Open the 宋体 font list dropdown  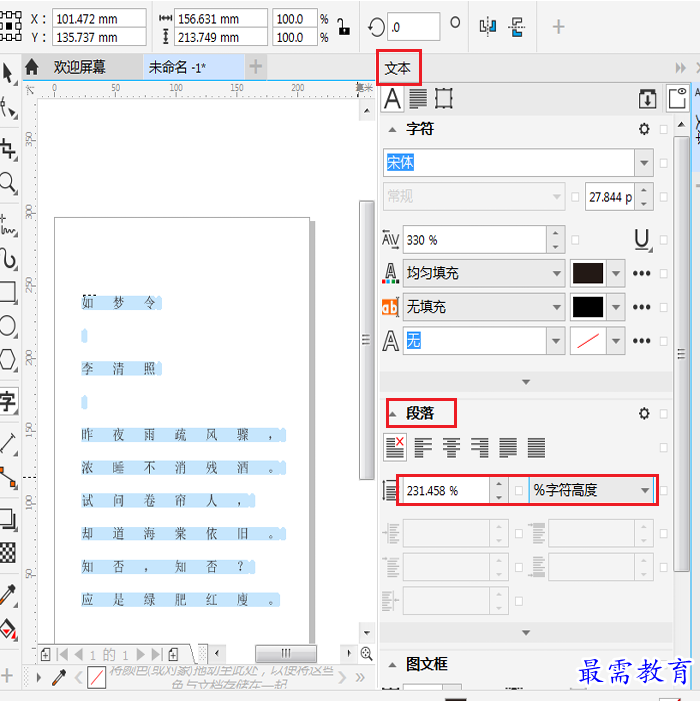[x=644, y=163]
